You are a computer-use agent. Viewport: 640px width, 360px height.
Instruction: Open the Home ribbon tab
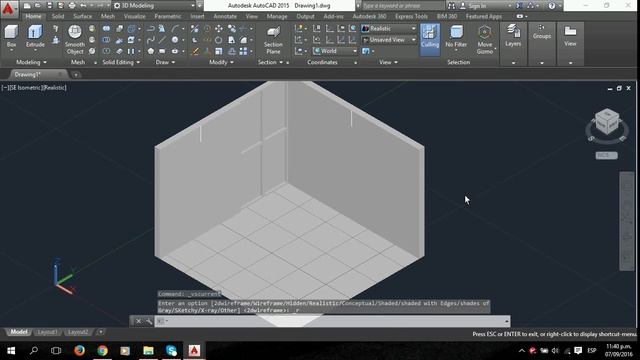pyautogui.click(x=33, y=16)
